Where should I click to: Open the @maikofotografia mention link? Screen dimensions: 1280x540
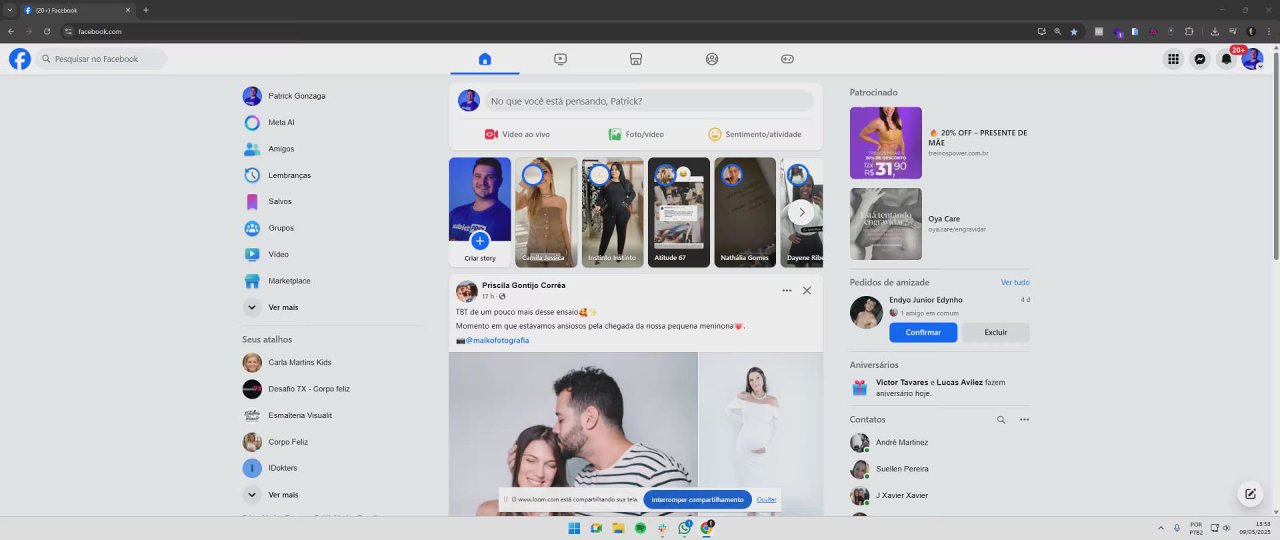(x=497, y=340)
